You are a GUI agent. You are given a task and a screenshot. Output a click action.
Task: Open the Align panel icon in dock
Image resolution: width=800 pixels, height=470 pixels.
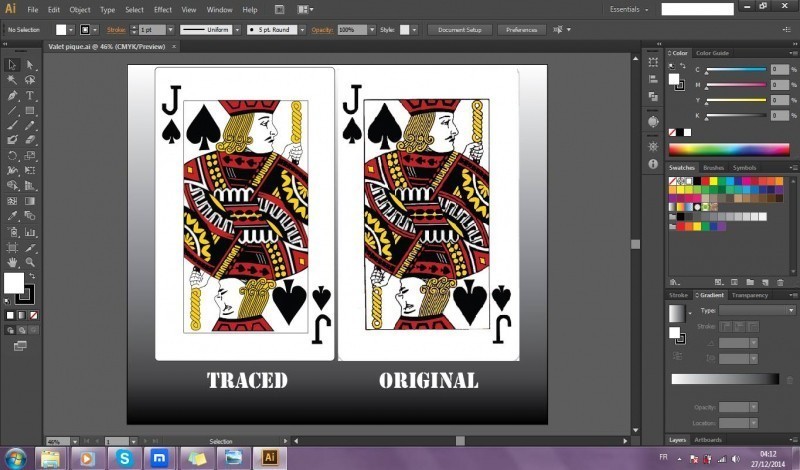click(x=653, y=79)
